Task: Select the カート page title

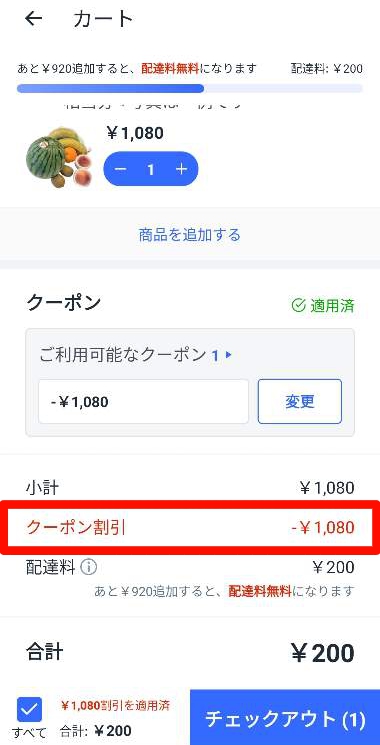Action: 103,19
